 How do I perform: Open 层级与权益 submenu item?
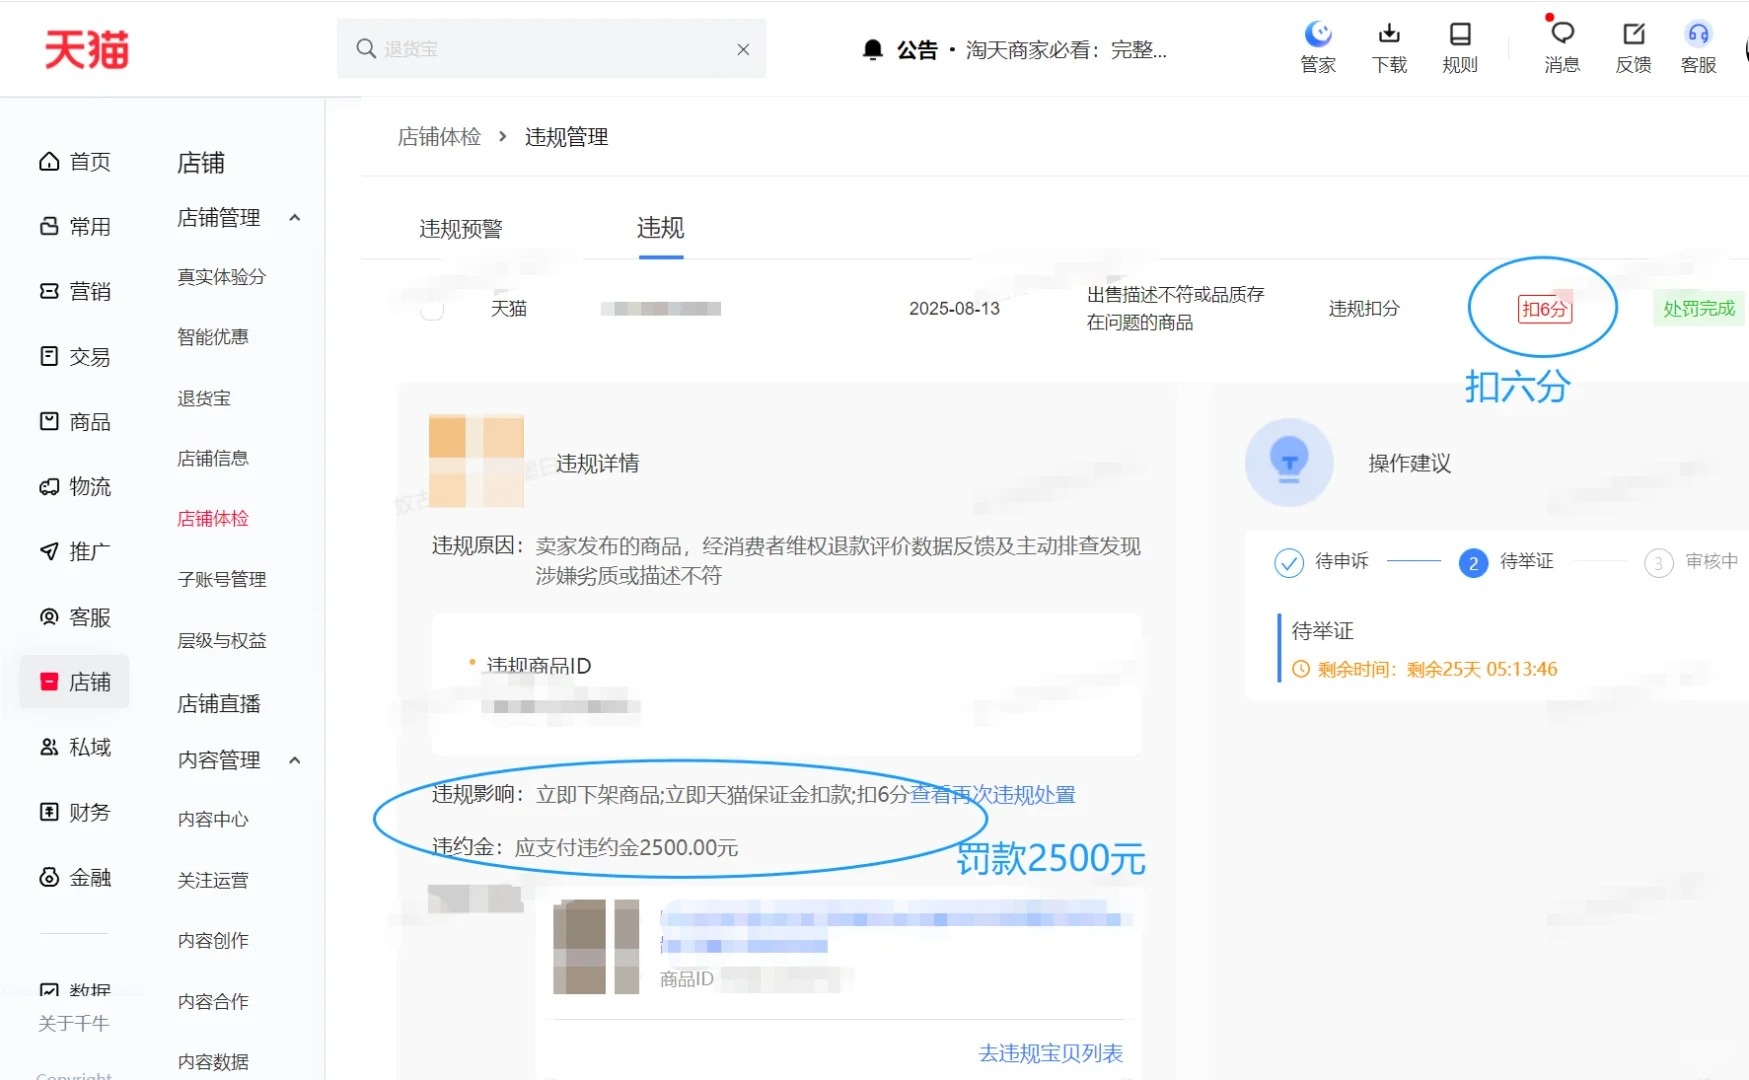coord(222,641)
